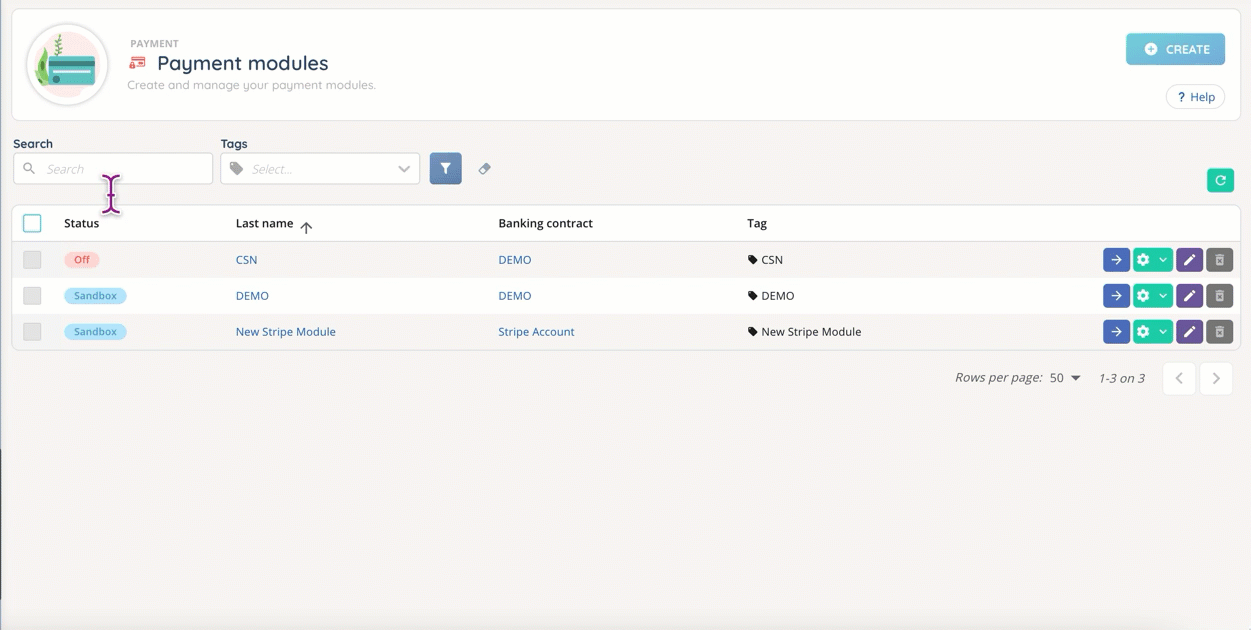Edit New Stripe Module using pencil icon
Screen dimensions: 1251x630
pyautogui.click(x=1189, y=332)
